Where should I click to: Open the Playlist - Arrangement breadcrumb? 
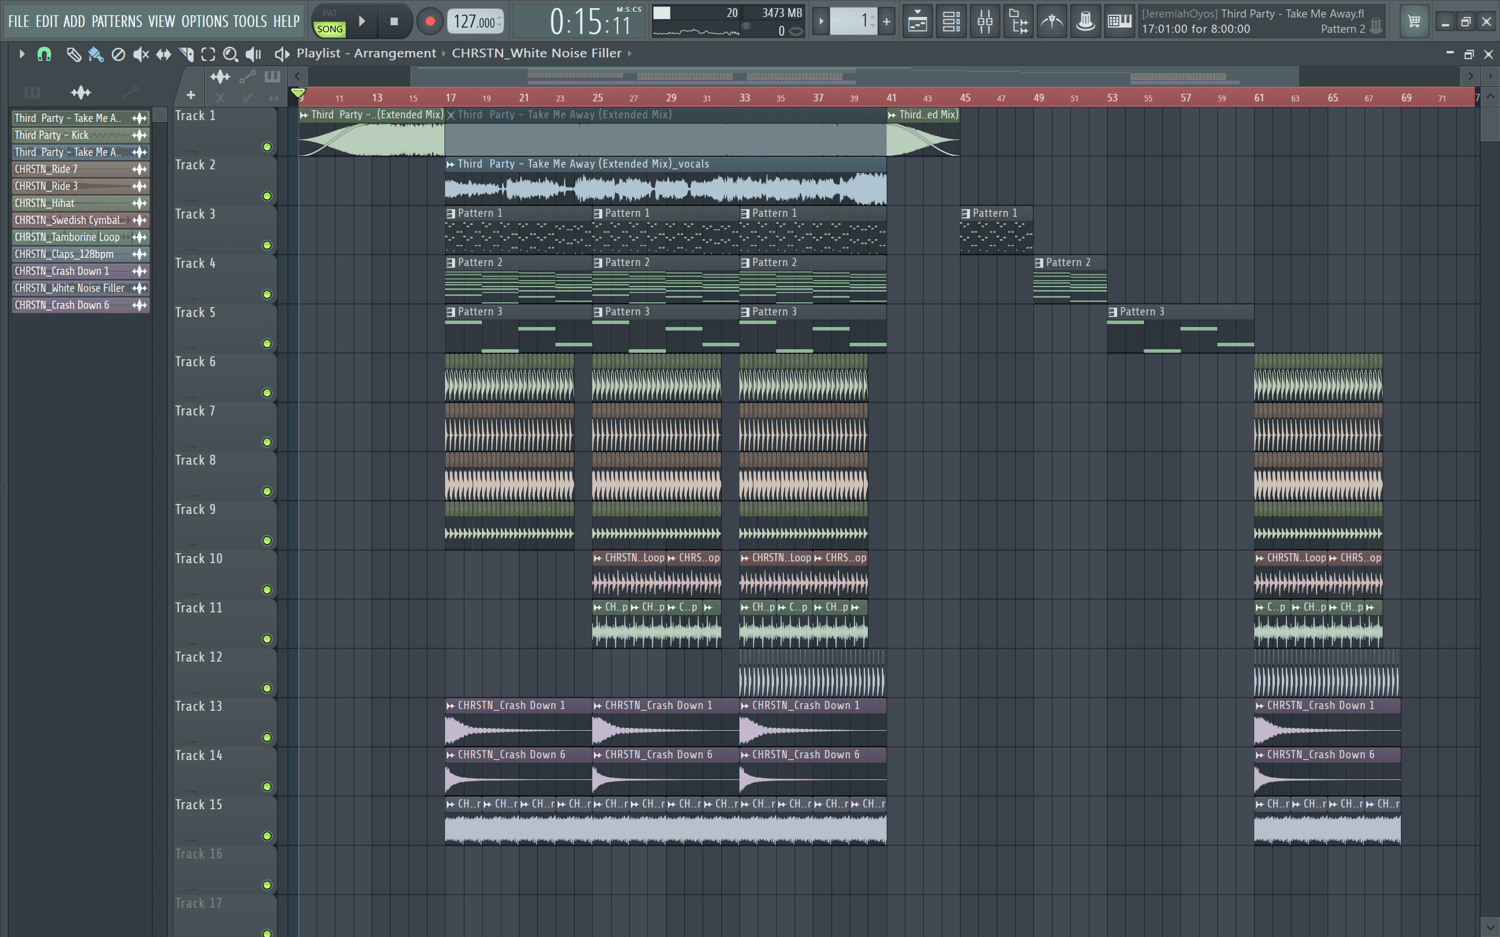(366, 53)
